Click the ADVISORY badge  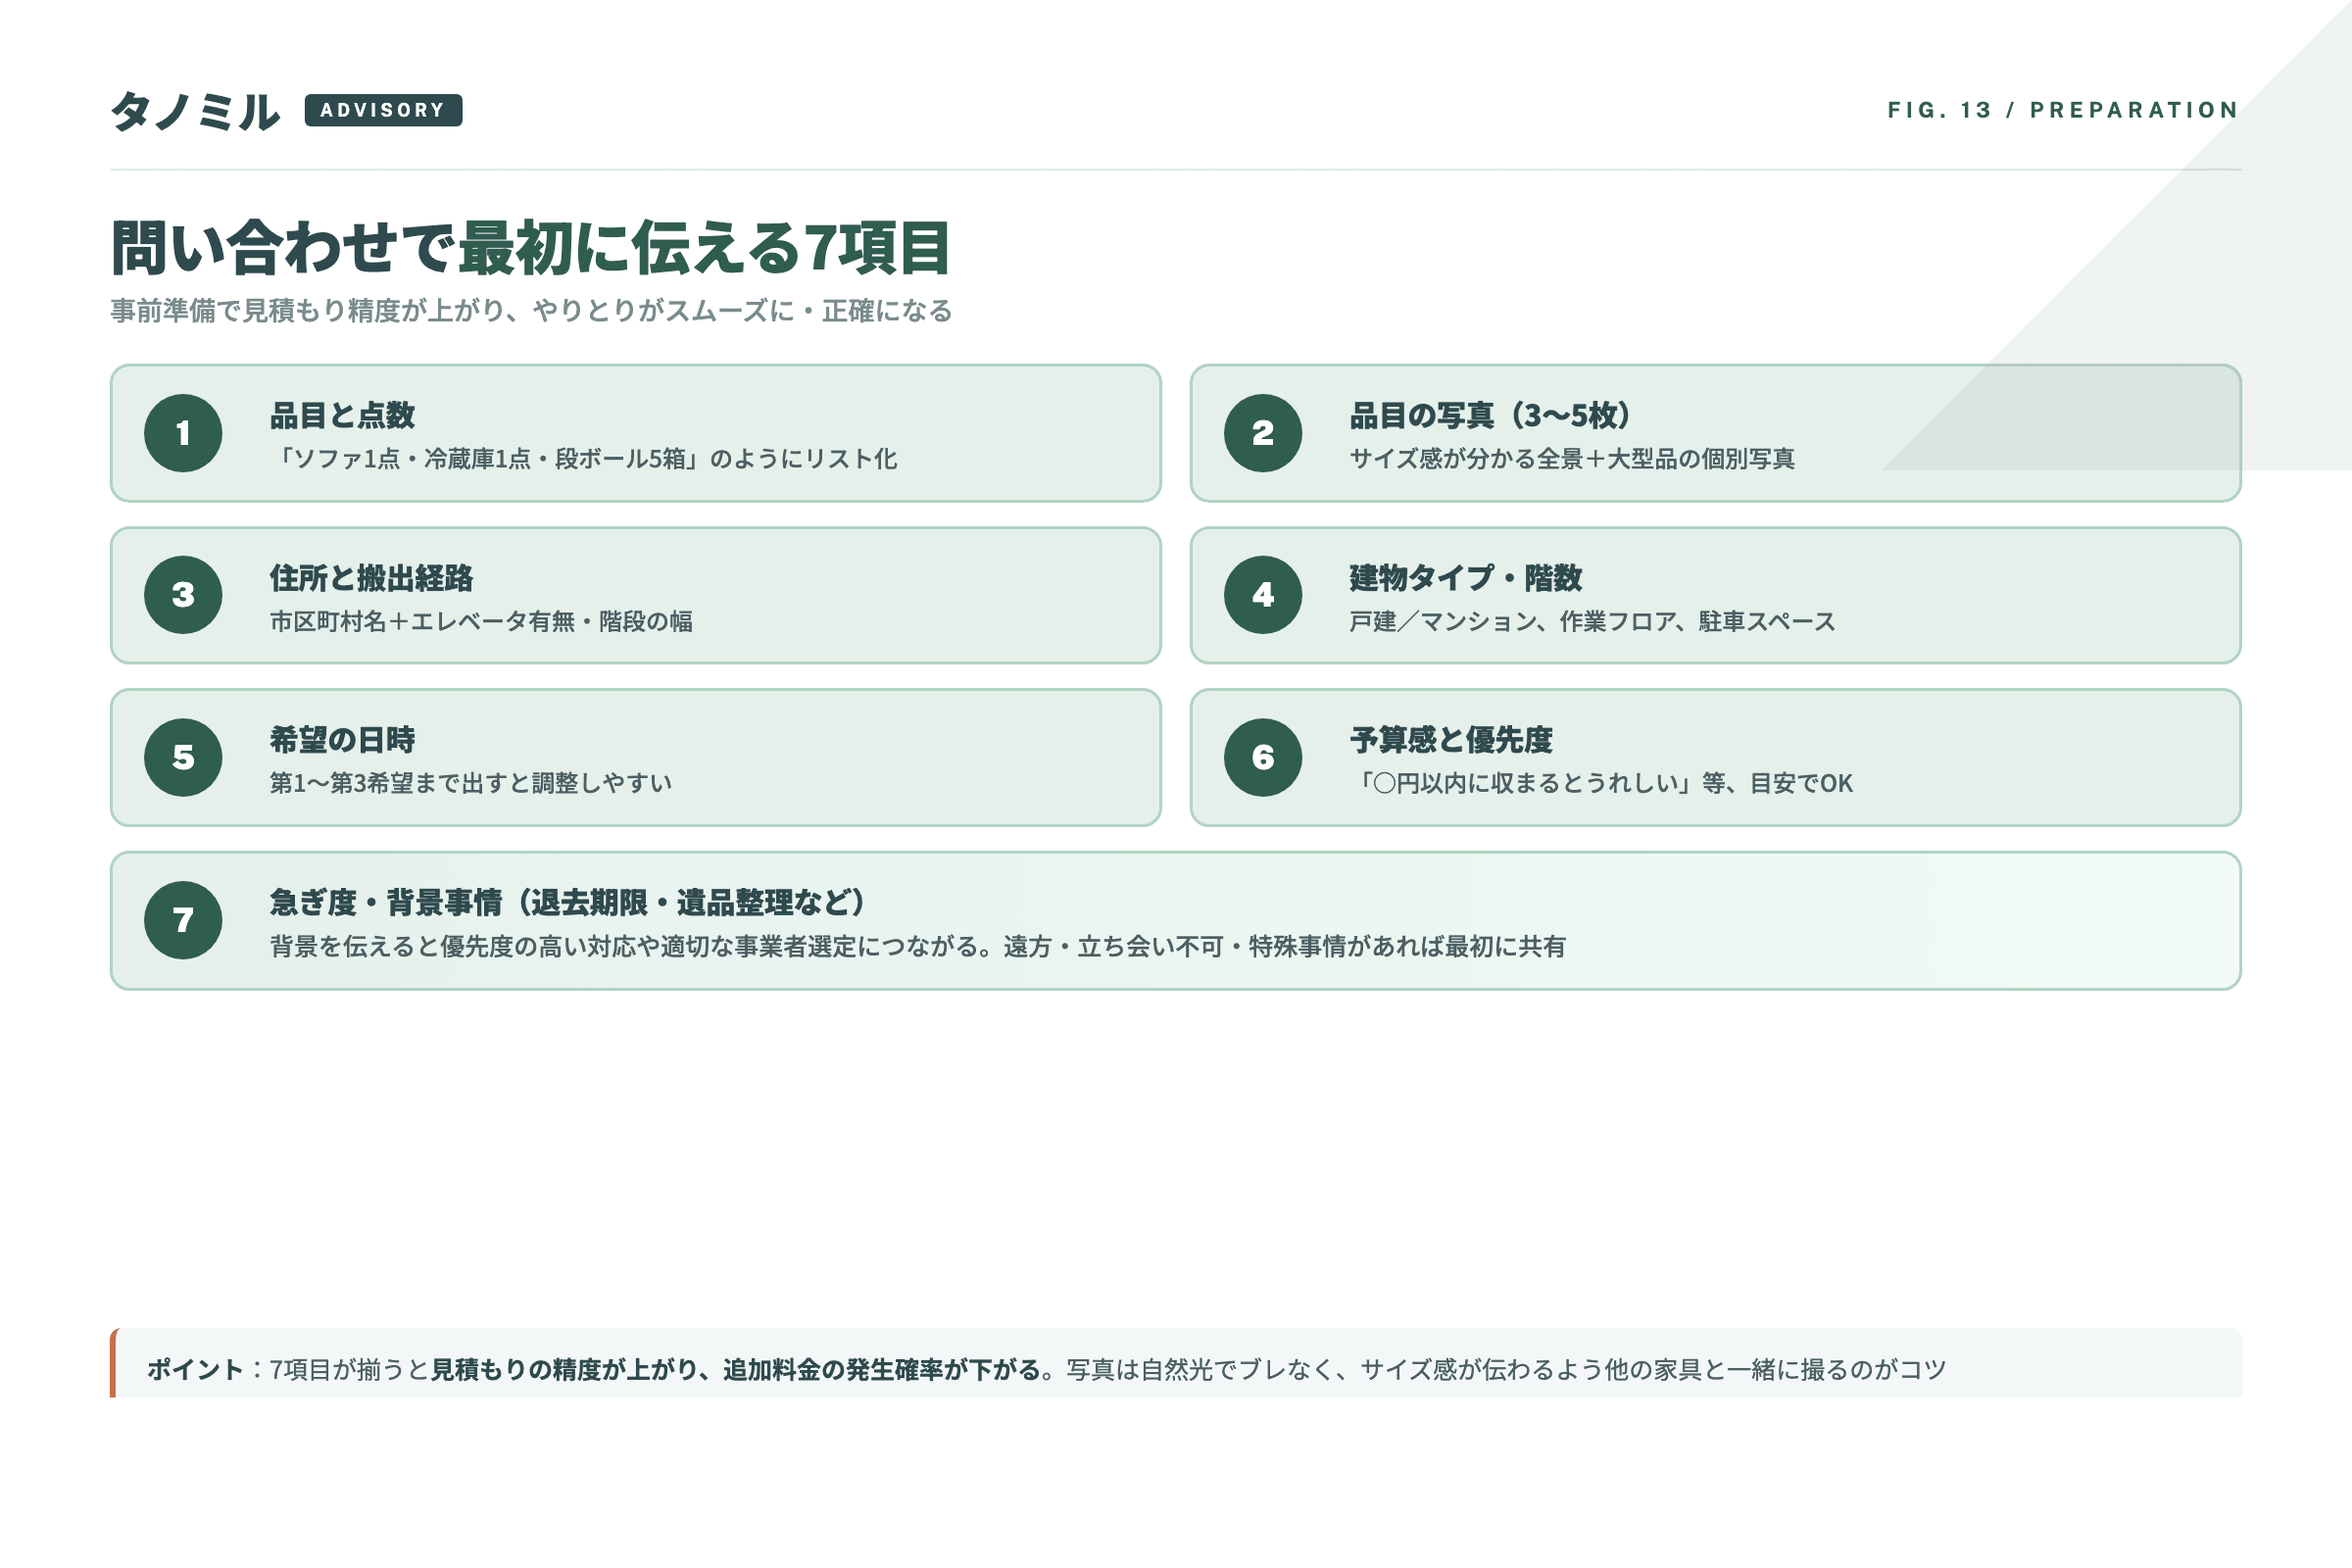pos(383,110)
